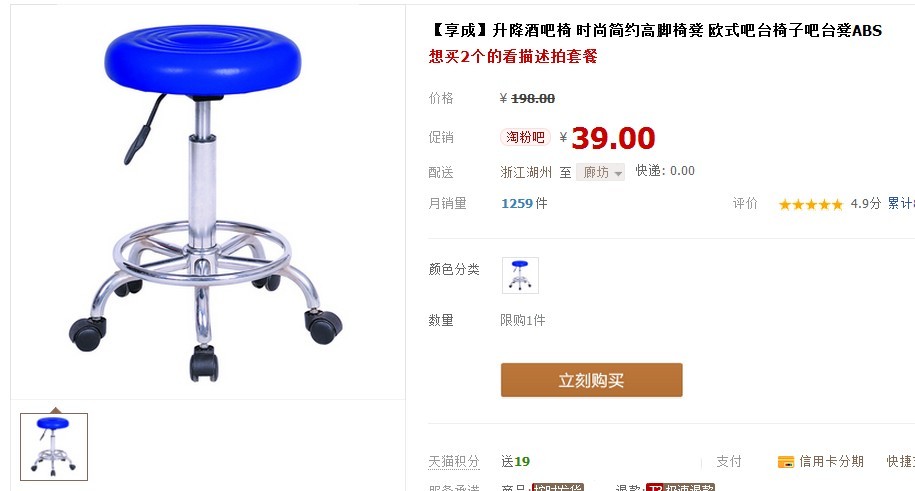Click the large blue bar stool image
915x491 pixels.
pyautogui.click(x=205, y=203)
